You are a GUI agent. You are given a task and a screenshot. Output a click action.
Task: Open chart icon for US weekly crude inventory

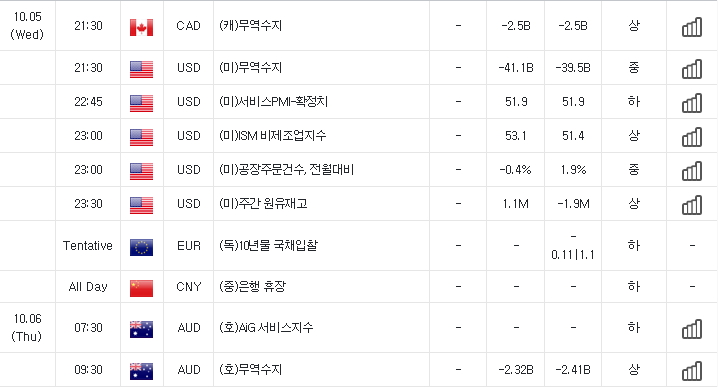click(x=692, y=205)
